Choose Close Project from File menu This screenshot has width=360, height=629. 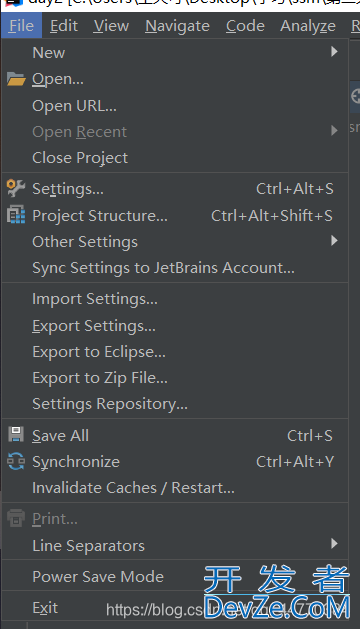tap(175, 158)
